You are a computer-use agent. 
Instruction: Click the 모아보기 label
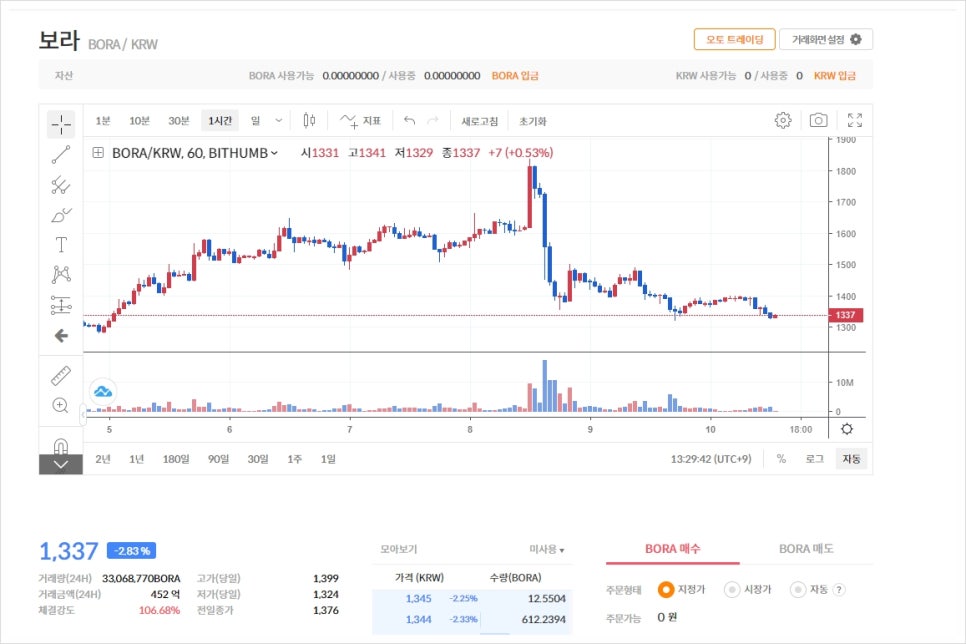click(398, 549)
